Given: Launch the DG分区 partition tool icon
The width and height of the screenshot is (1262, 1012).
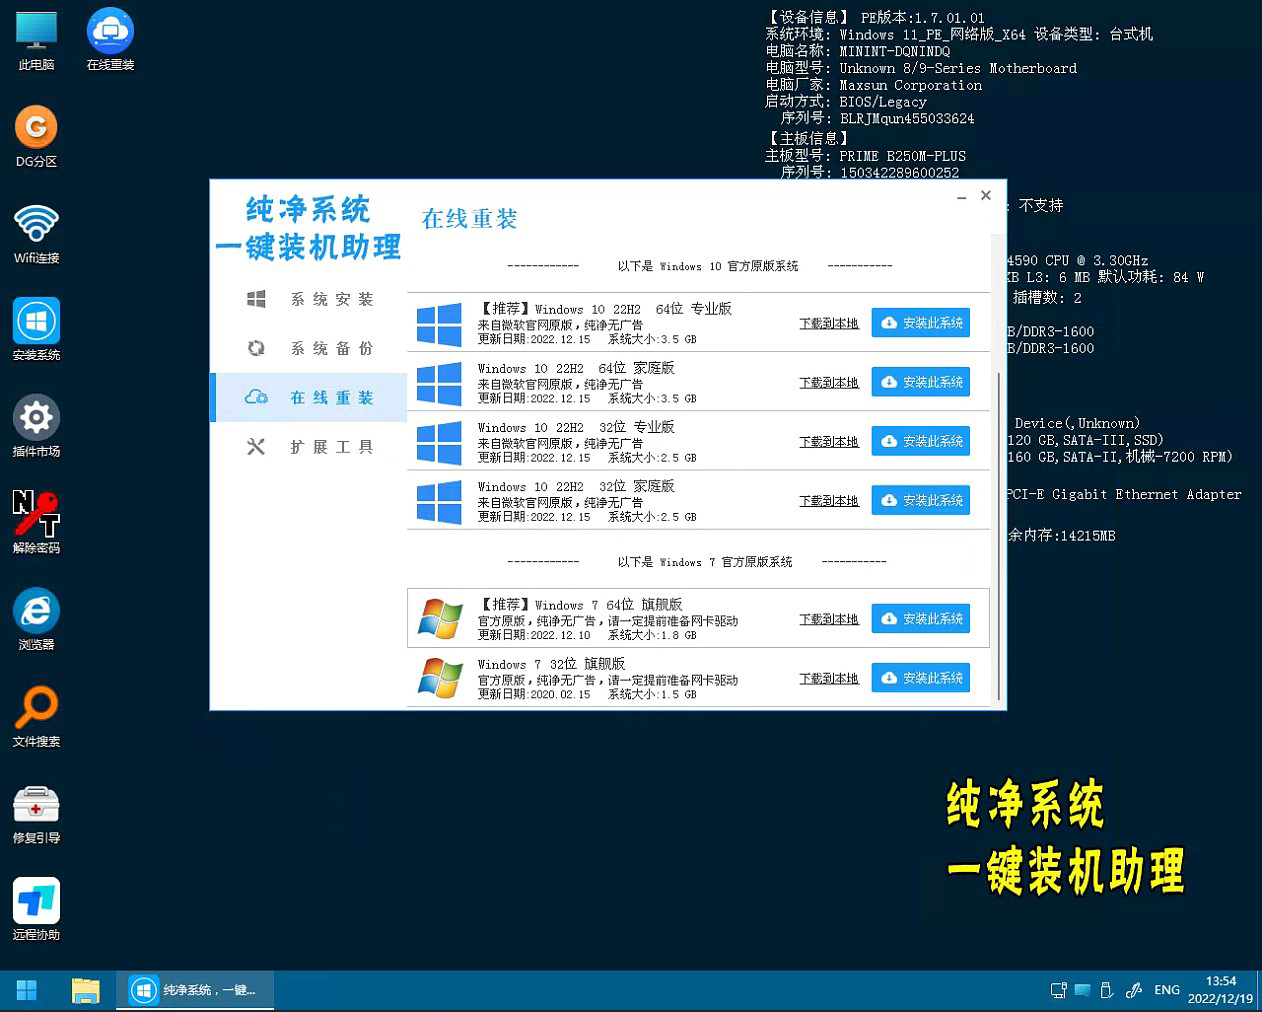Looking at the screenshot, I should point(36,137).
